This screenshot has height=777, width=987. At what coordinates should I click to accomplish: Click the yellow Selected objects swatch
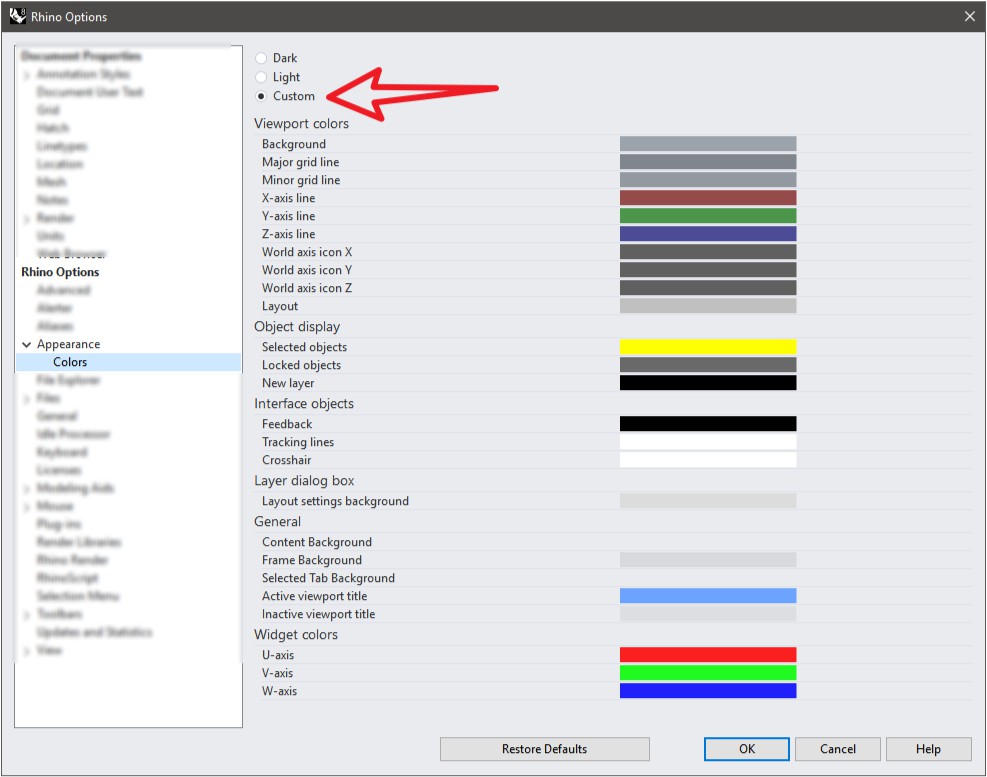[x=708, y=346]
